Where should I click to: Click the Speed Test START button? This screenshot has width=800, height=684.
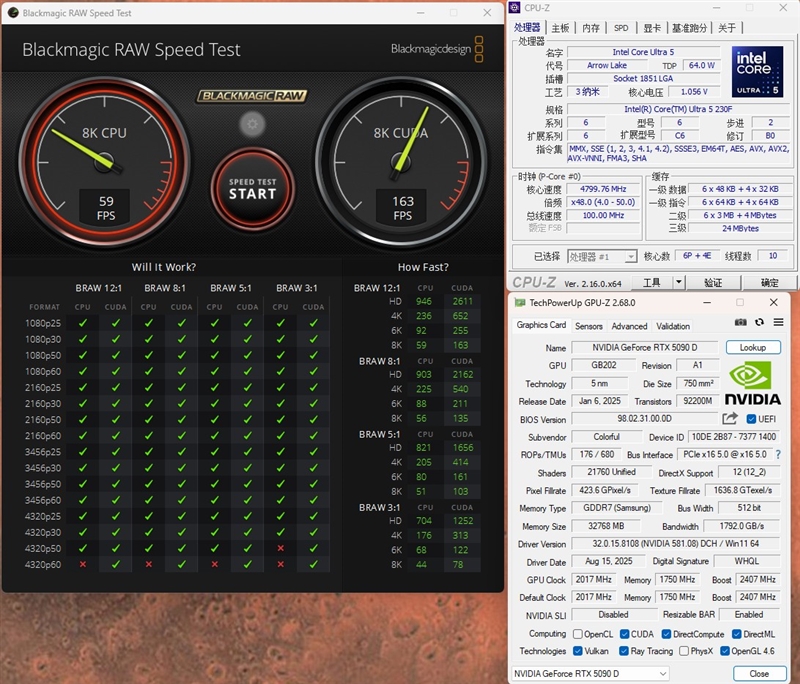[x=251, y=188]
